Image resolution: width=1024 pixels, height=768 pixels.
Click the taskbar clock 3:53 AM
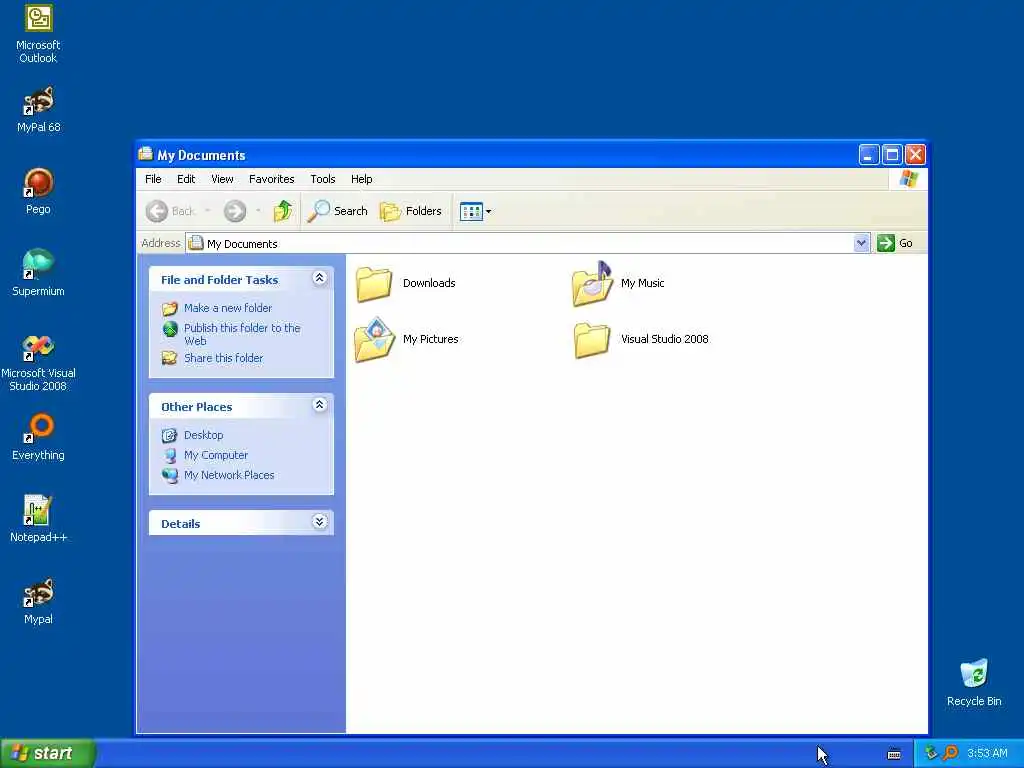click(x=987, y=754)
